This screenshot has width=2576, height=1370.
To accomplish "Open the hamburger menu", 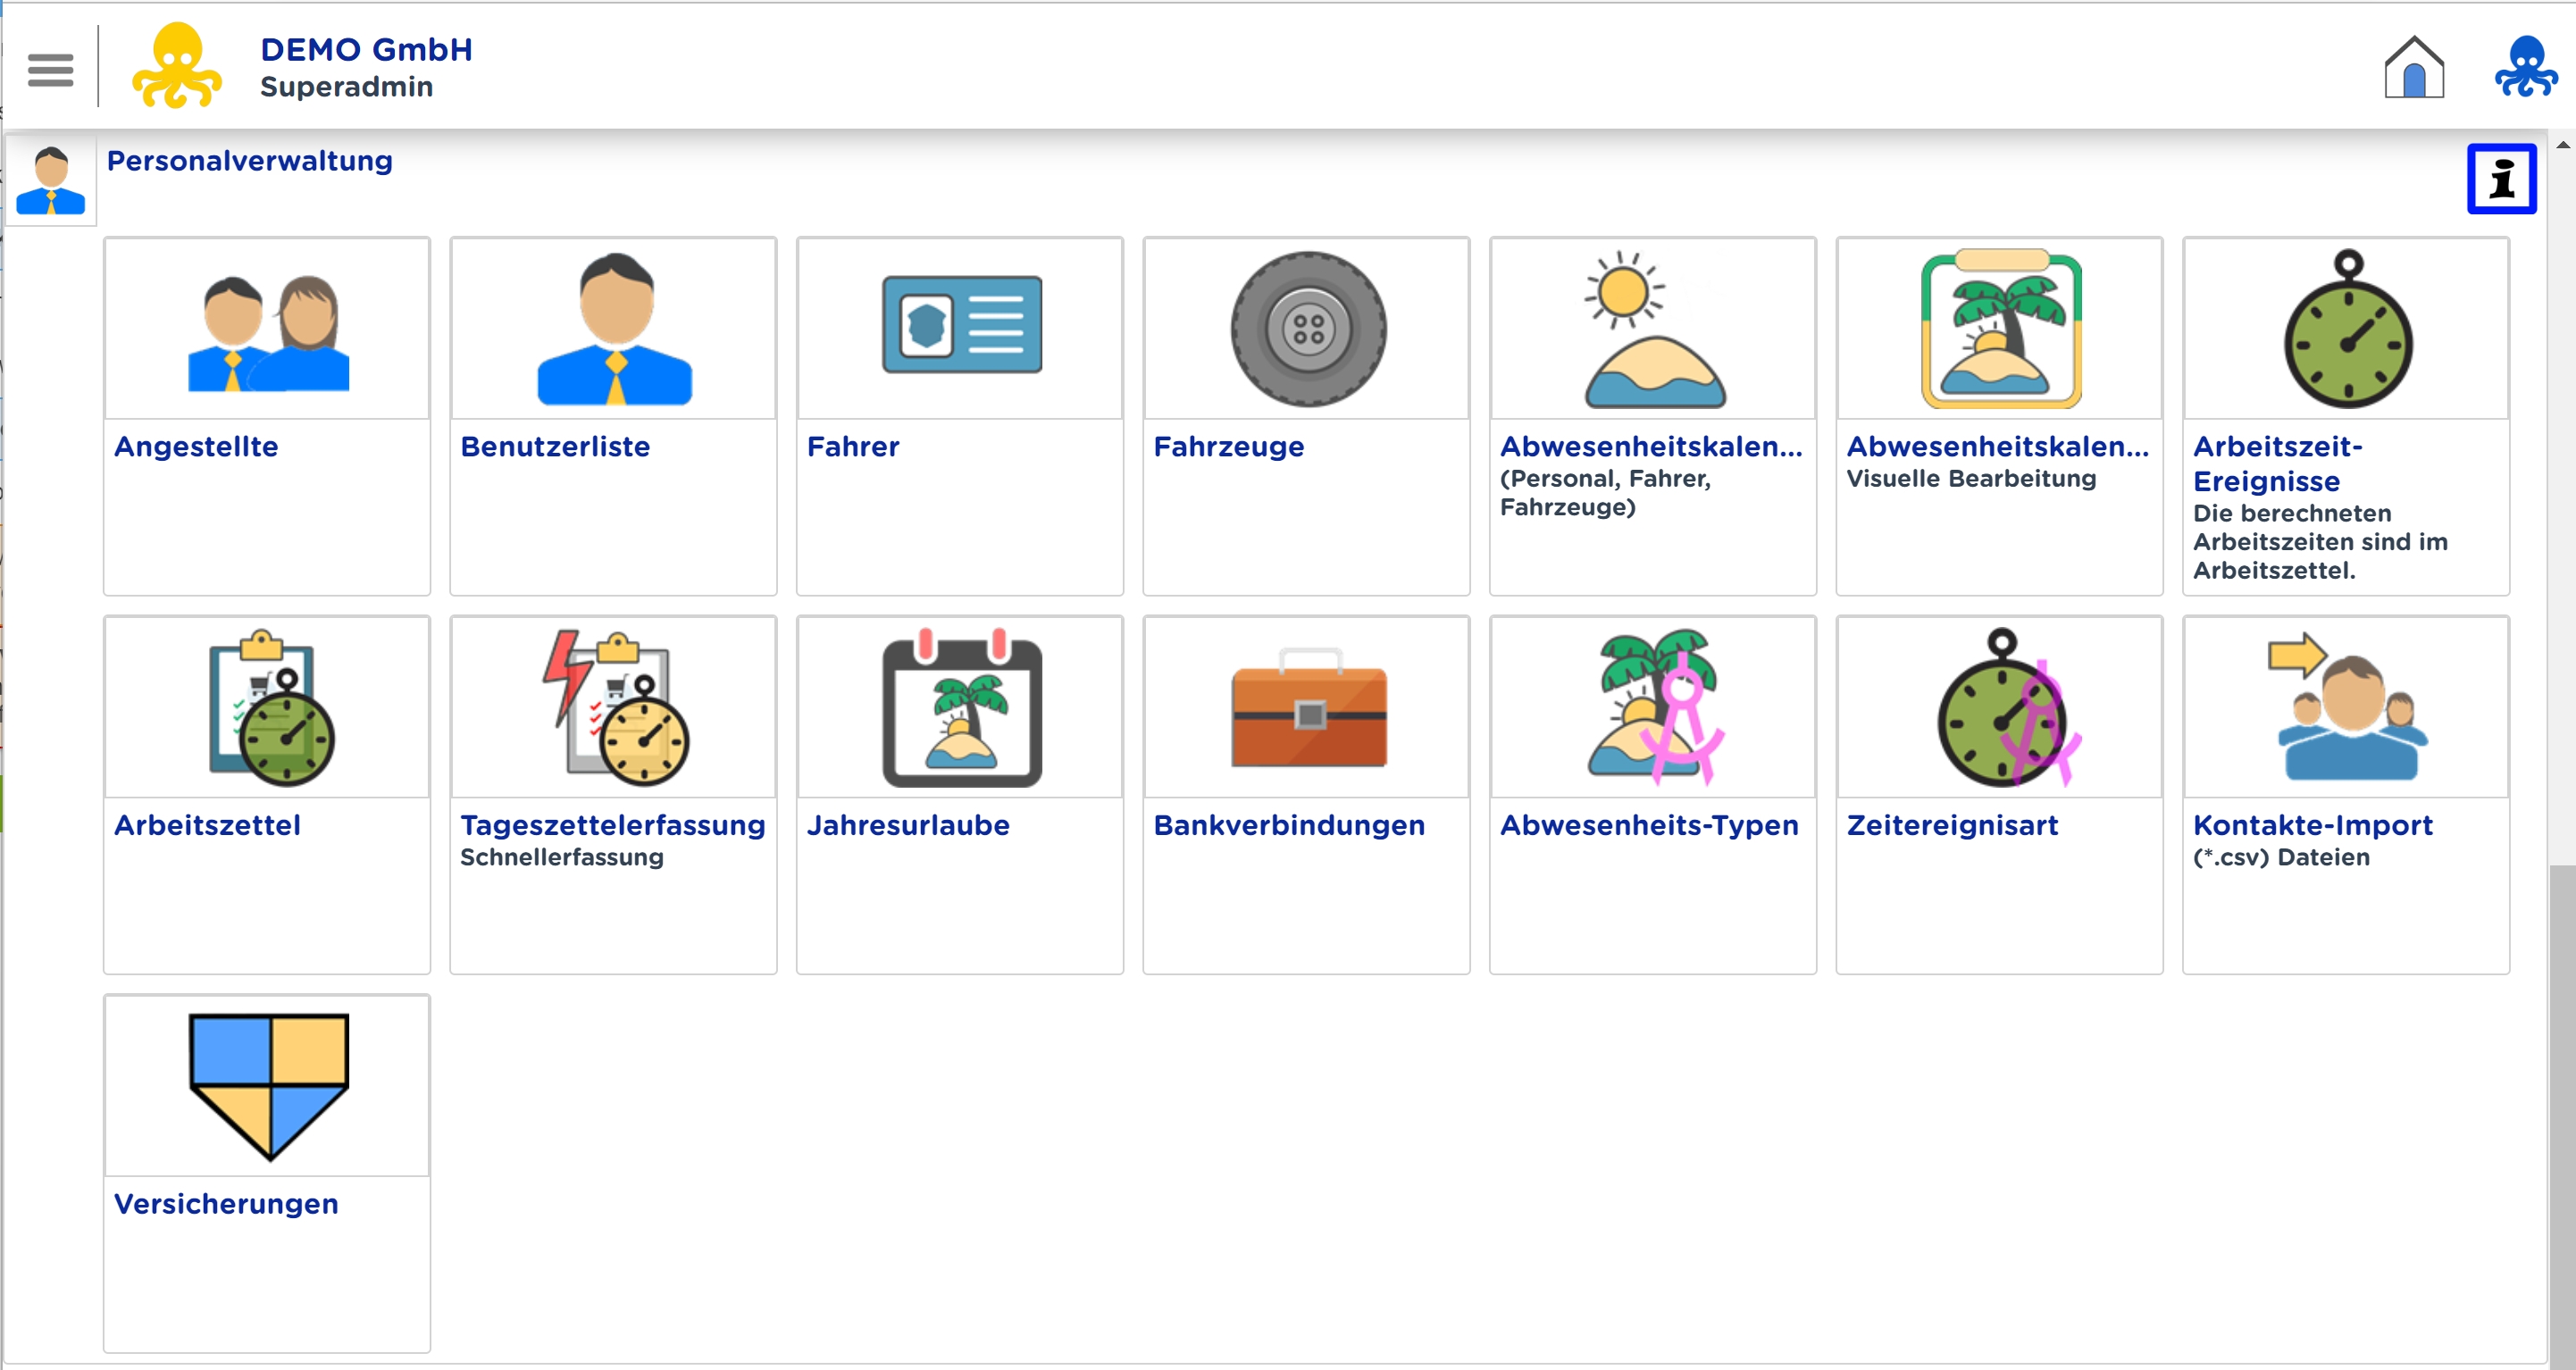I will tap(50, 70).
